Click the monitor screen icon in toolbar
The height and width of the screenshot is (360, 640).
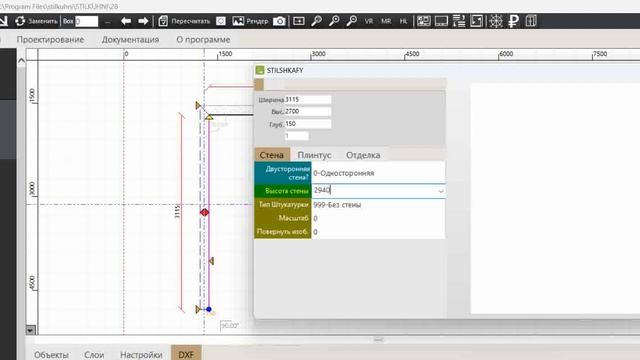click(441, 21)
